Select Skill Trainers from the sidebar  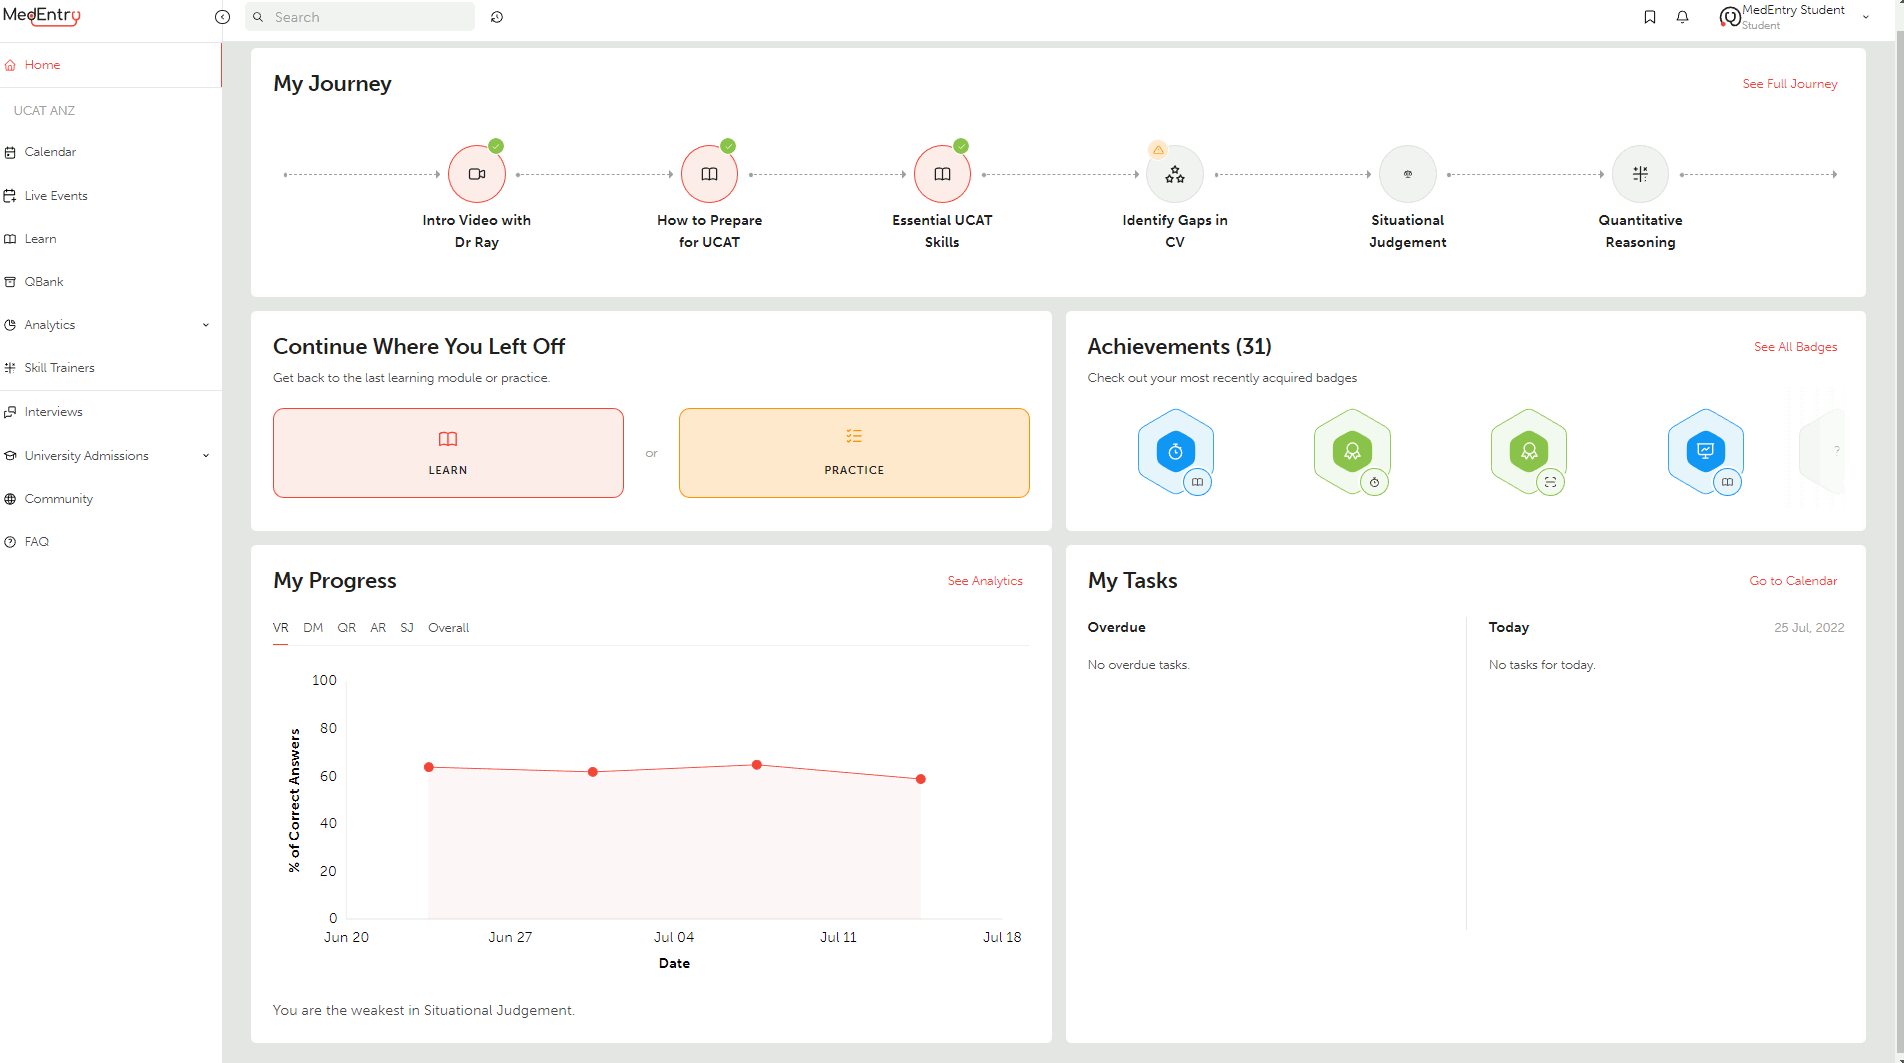pos(60,367)
